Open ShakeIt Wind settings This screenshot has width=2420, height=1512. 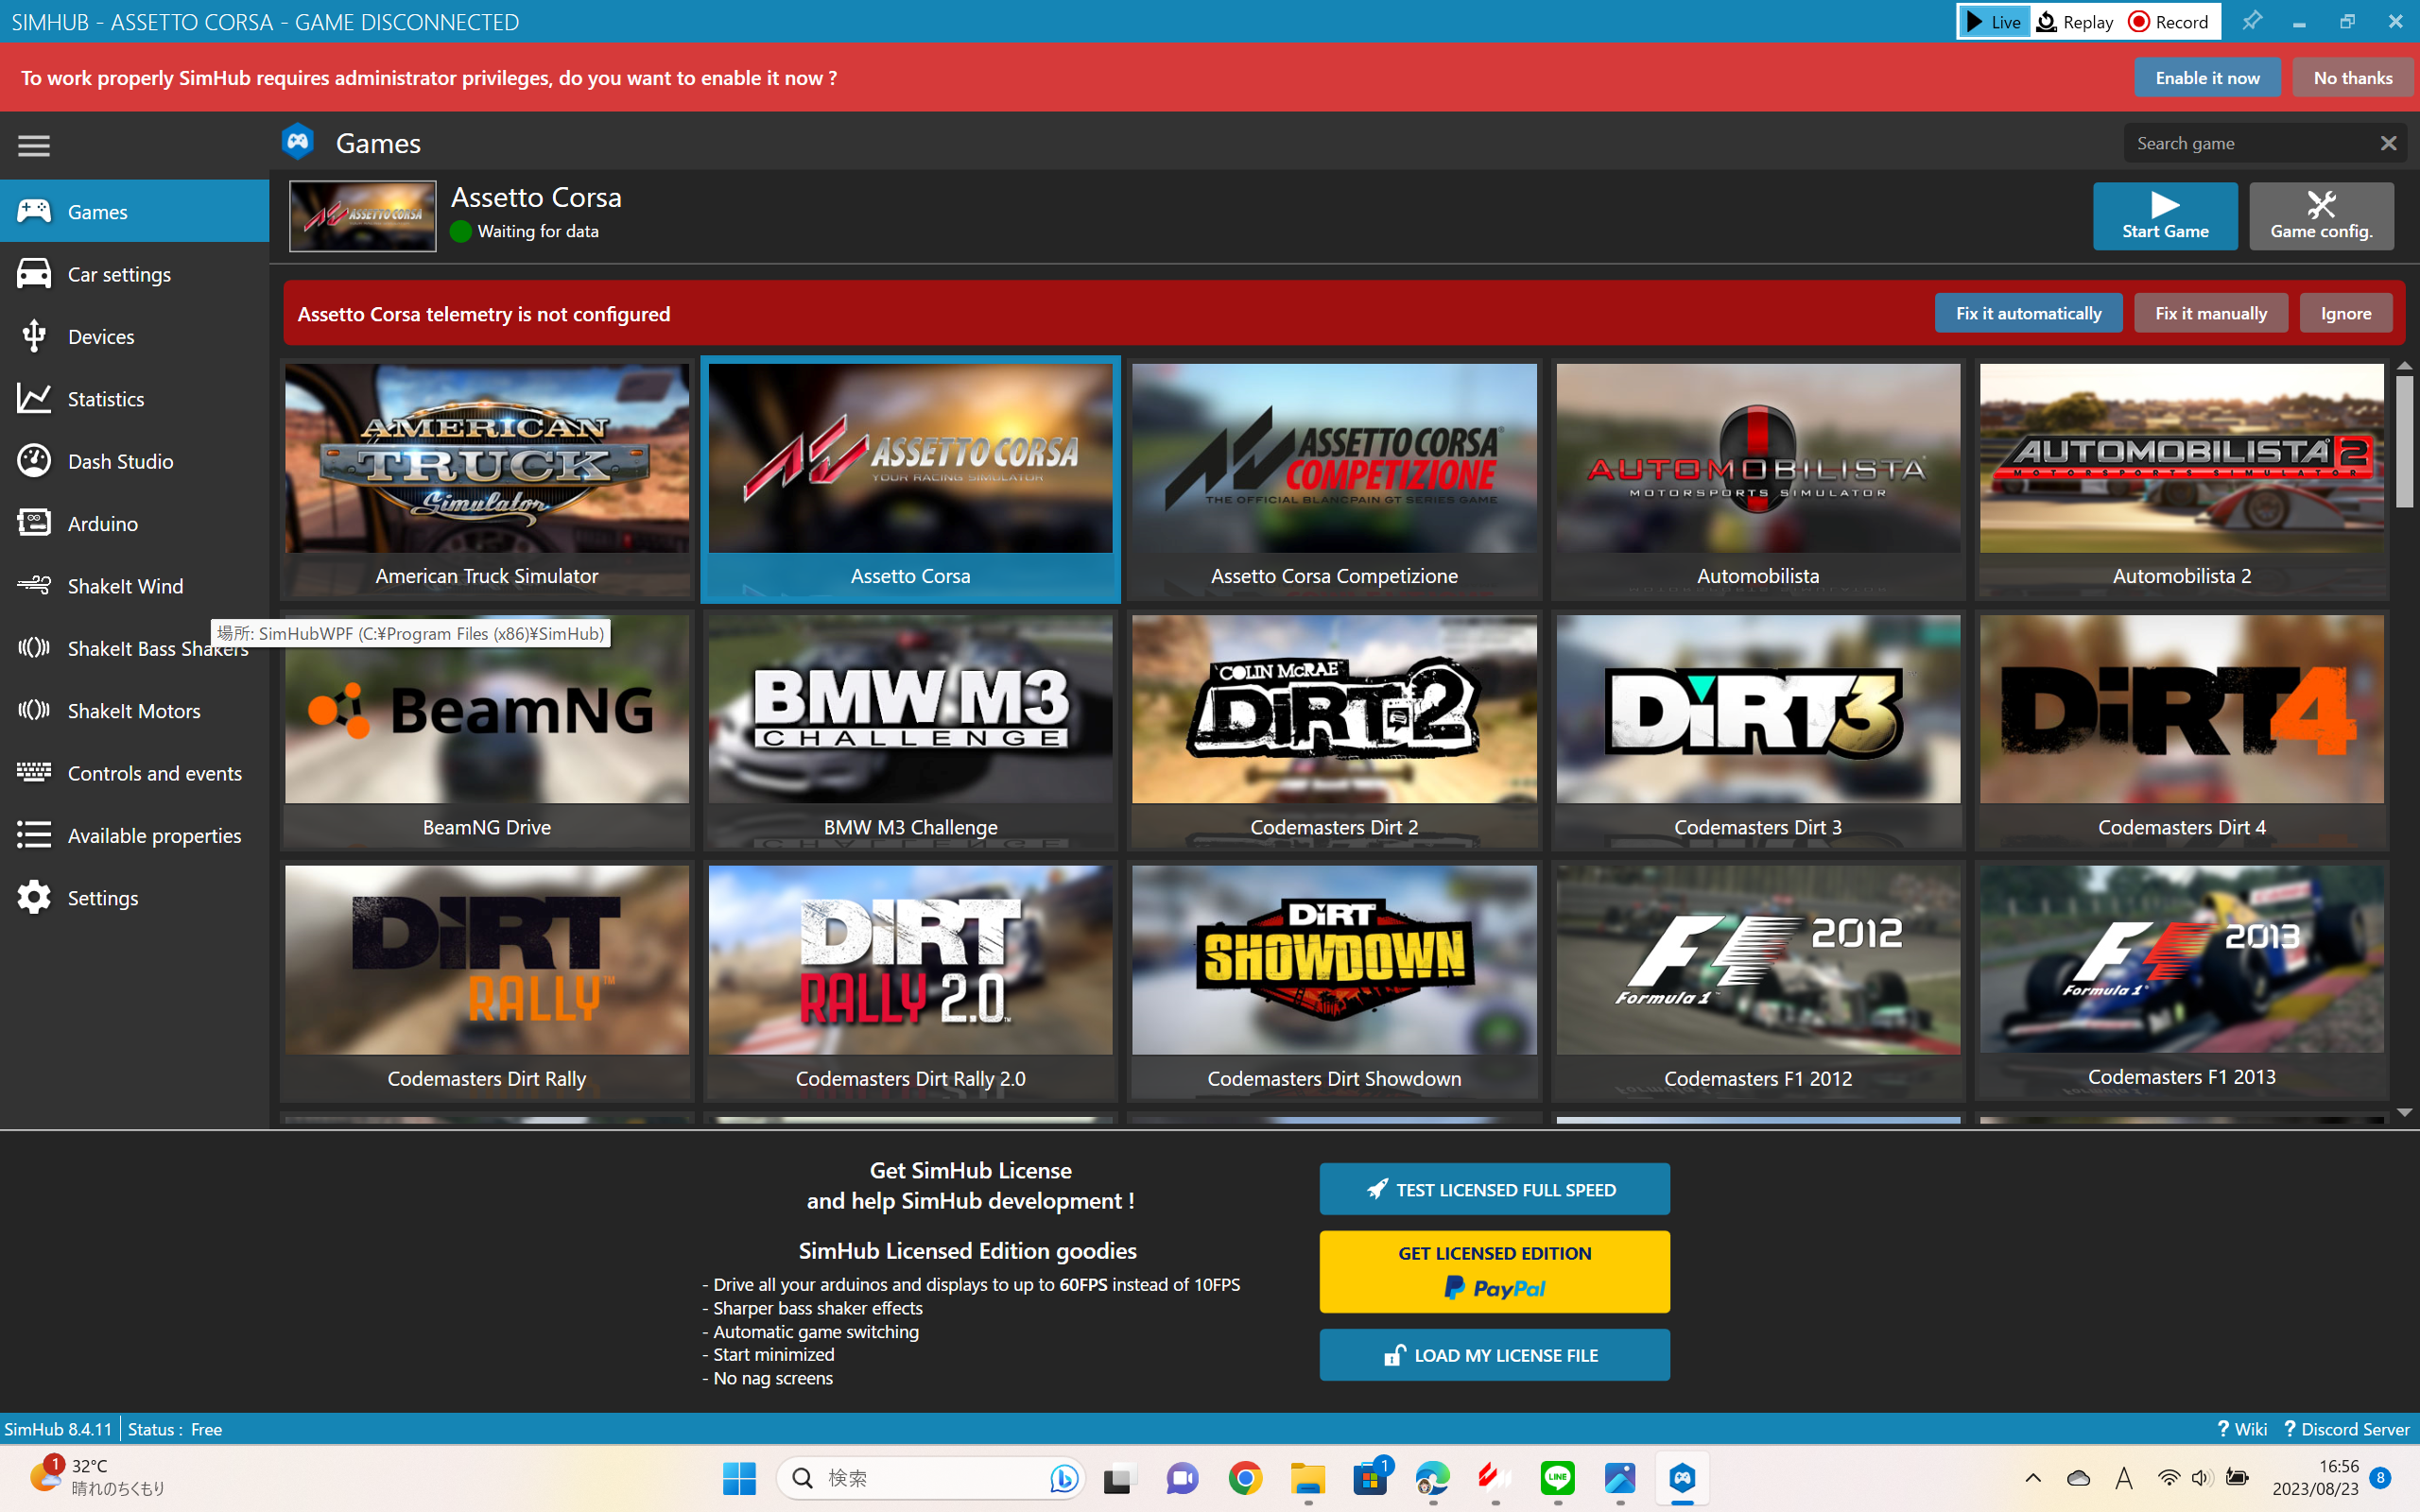(125, 586)
